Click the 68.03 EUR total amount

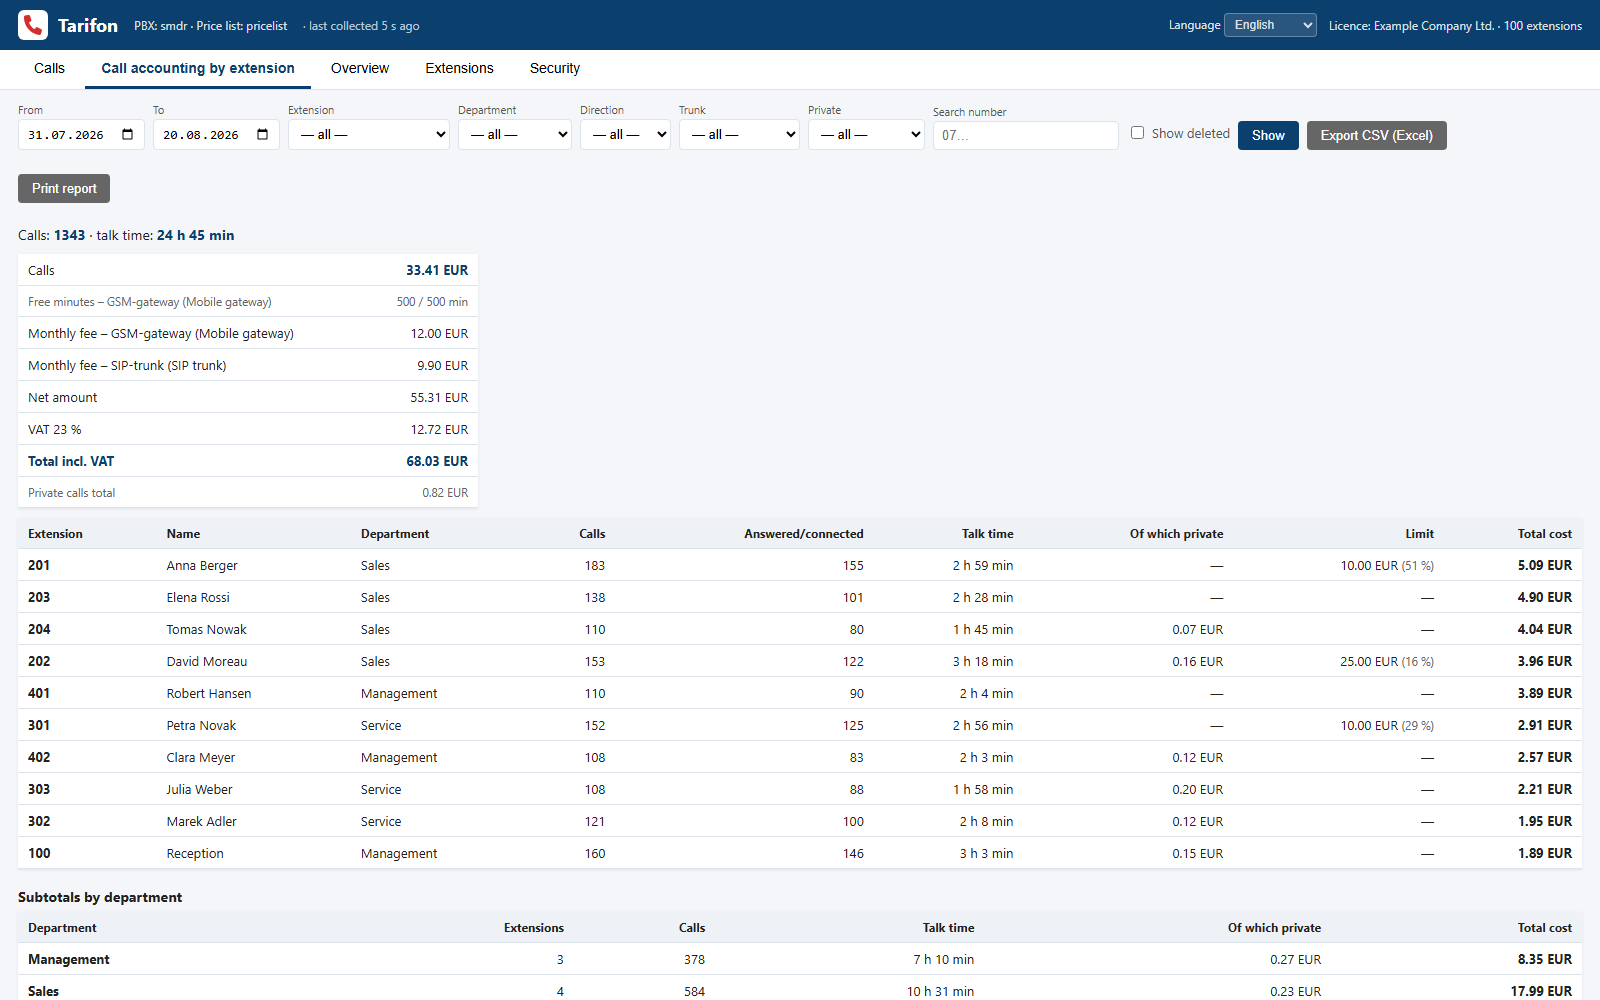(x=437, y=461)
